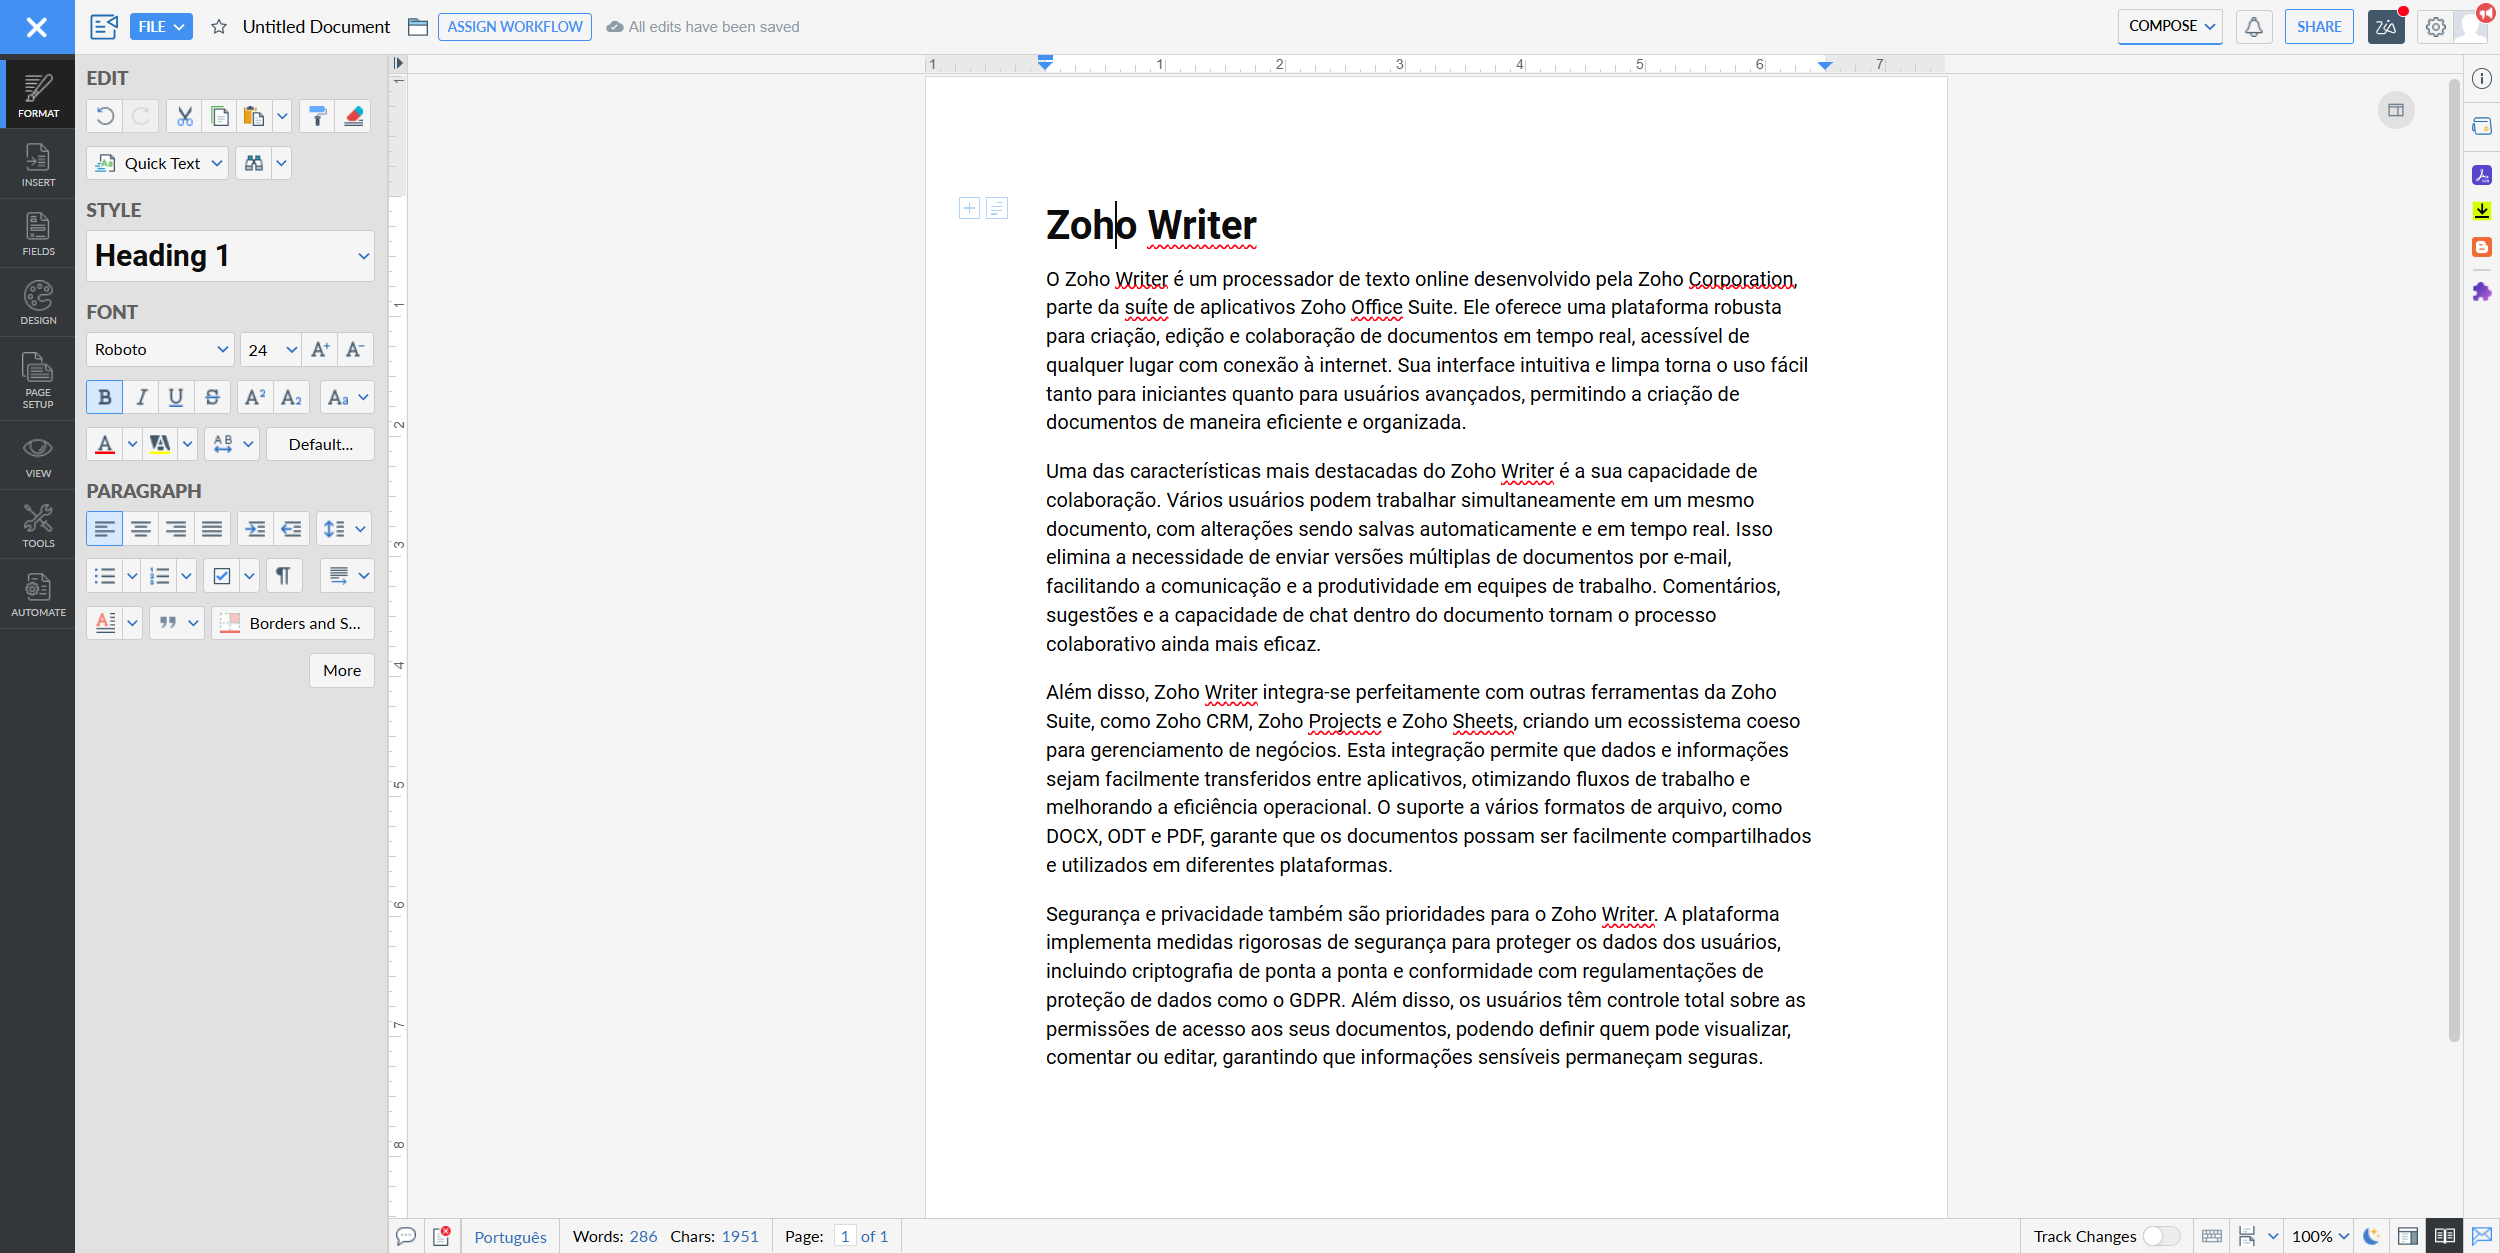Click the Português language link
2500x1253 pixels.
(510, 1237)
